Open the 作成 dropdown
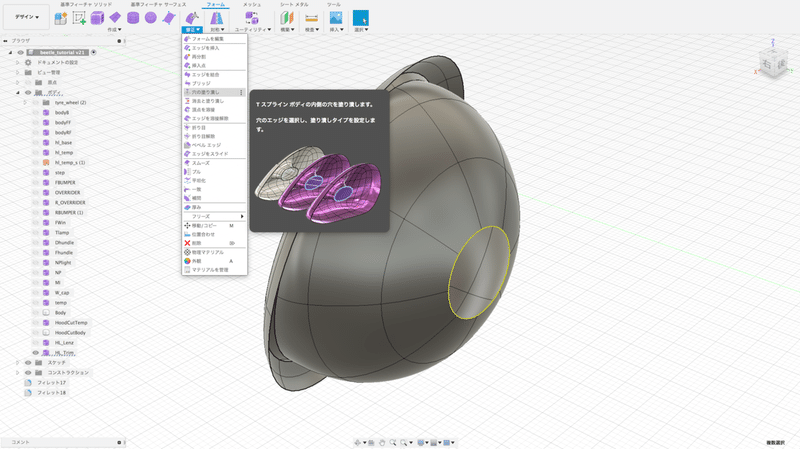 click(114, 30)
